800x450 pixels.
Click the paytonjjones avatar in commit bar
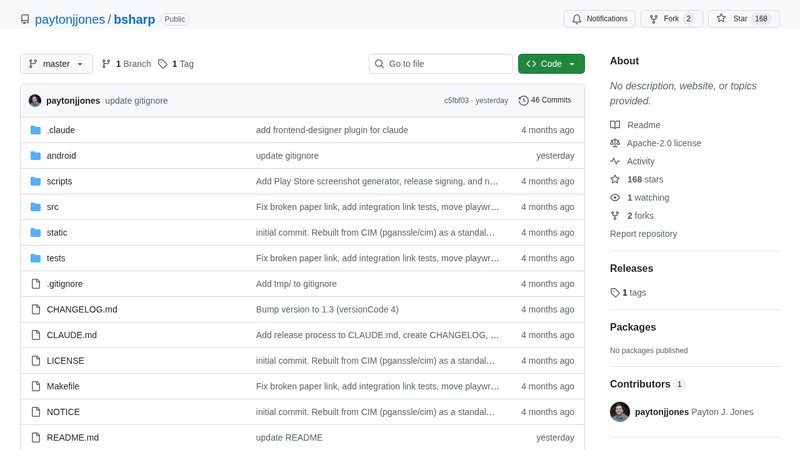(x=35, y=101)
